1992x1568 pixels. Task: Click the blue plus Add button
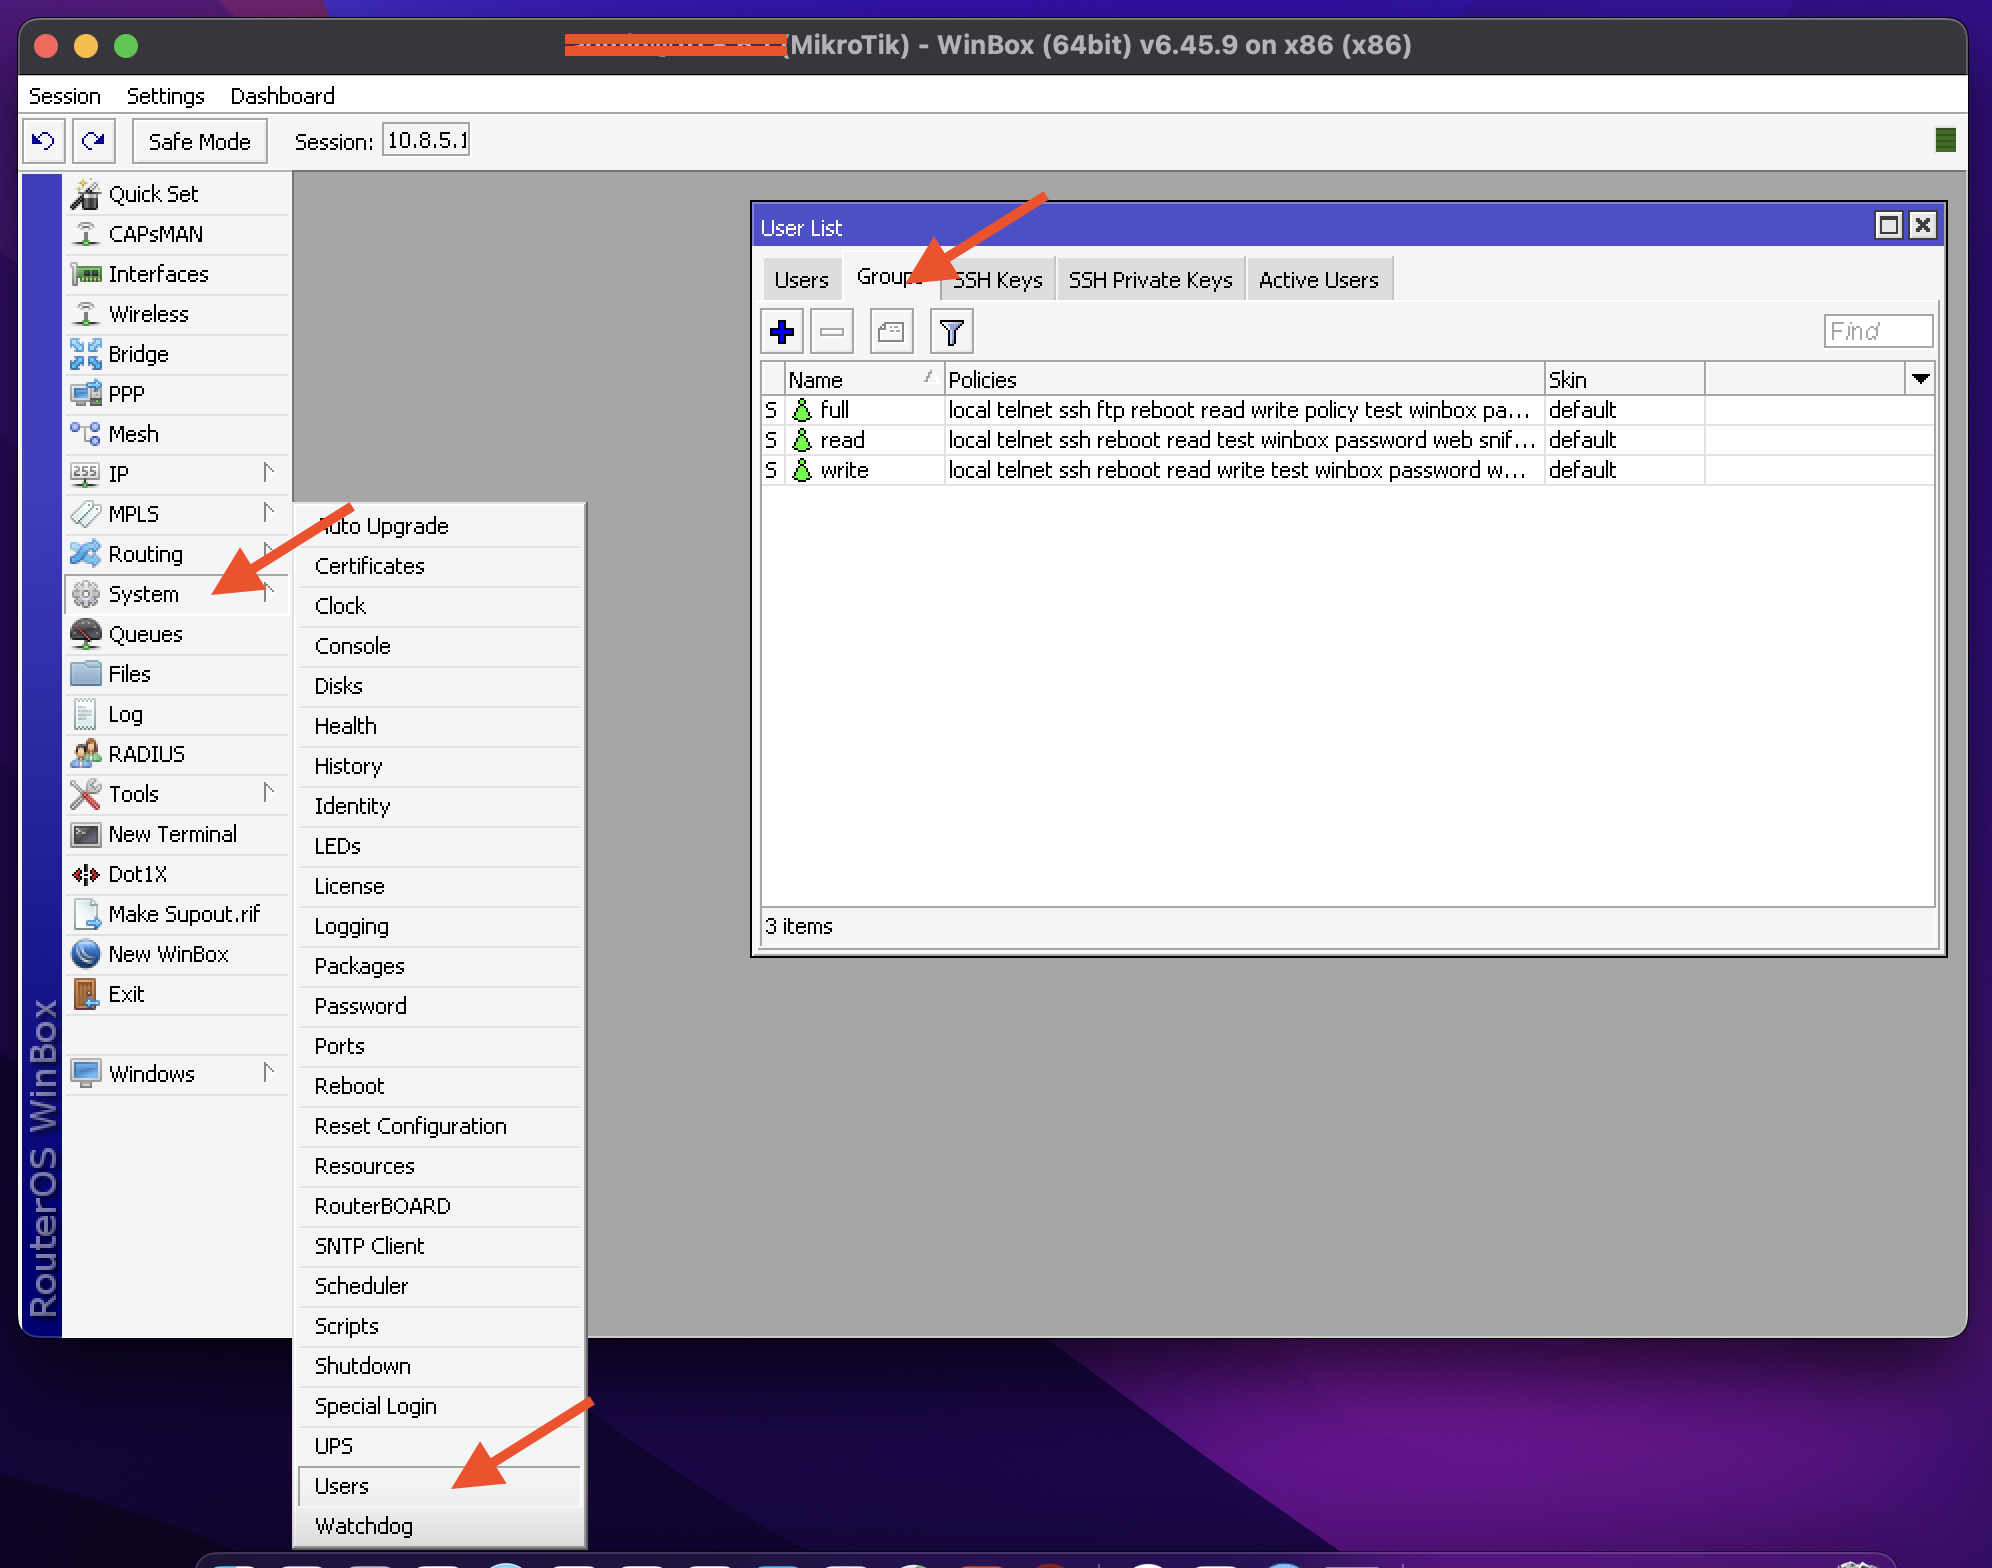782,332
